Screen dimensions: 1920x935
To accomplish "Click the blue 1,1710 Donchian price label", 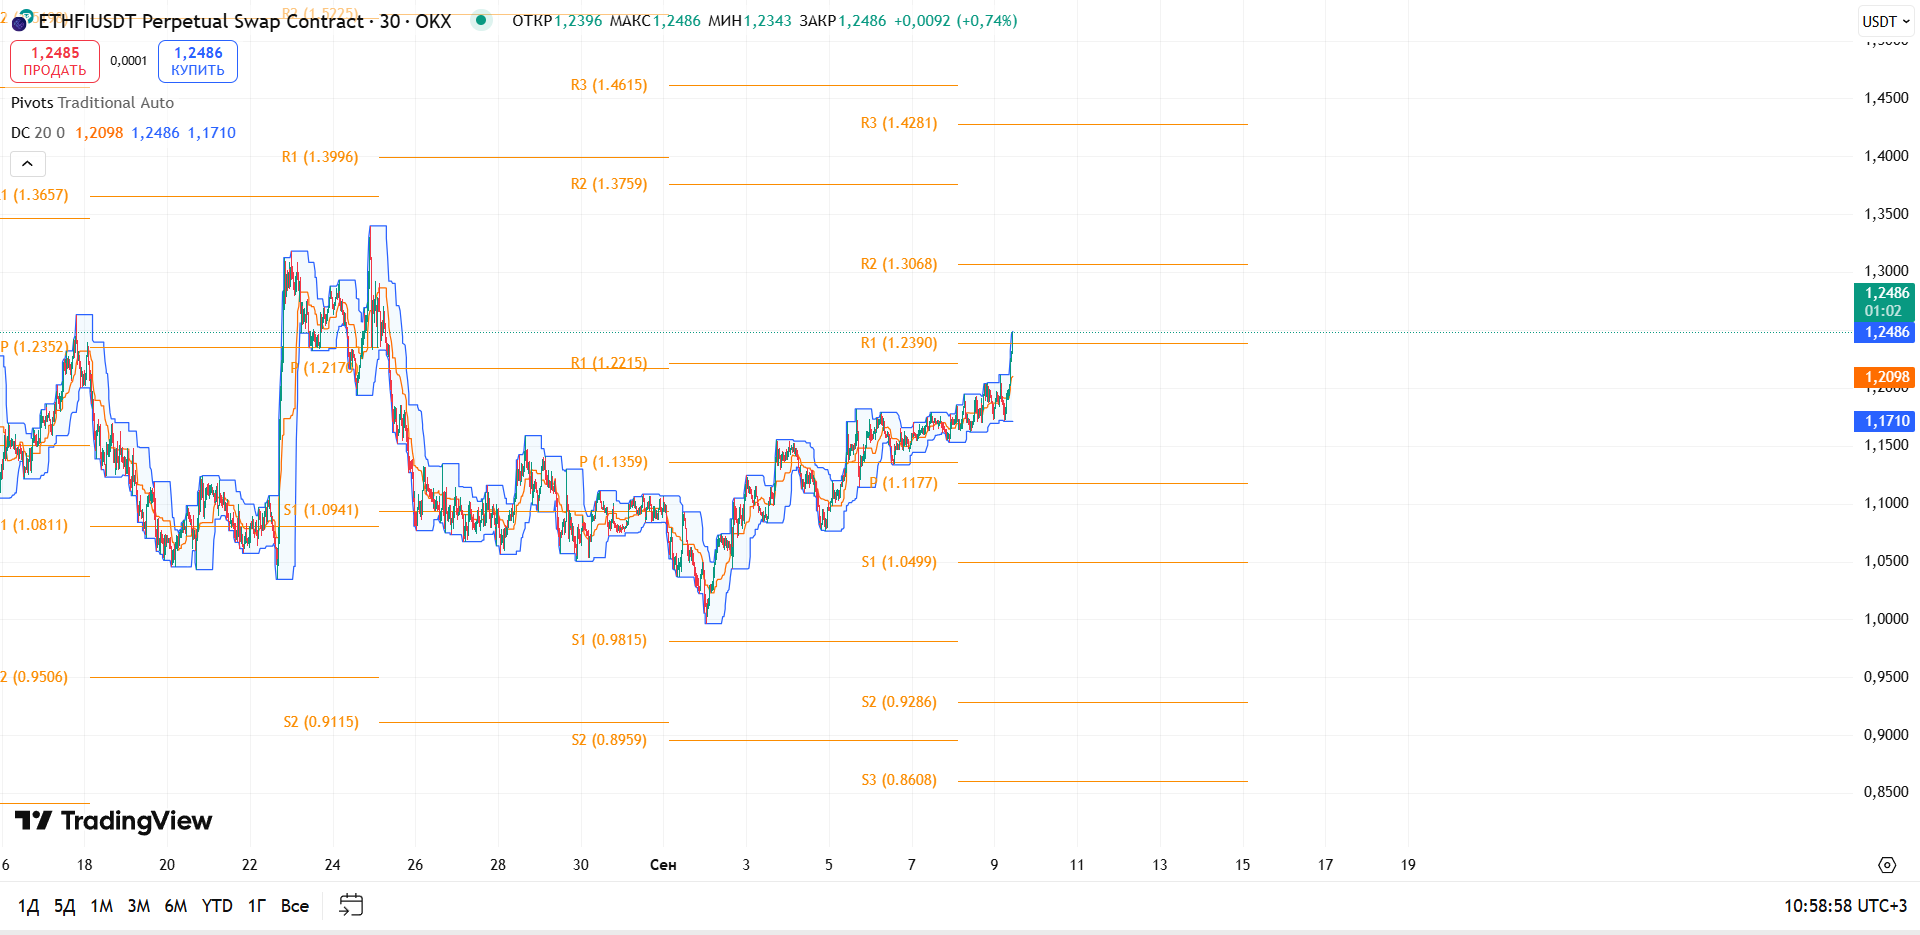I will coord(1885,421).
